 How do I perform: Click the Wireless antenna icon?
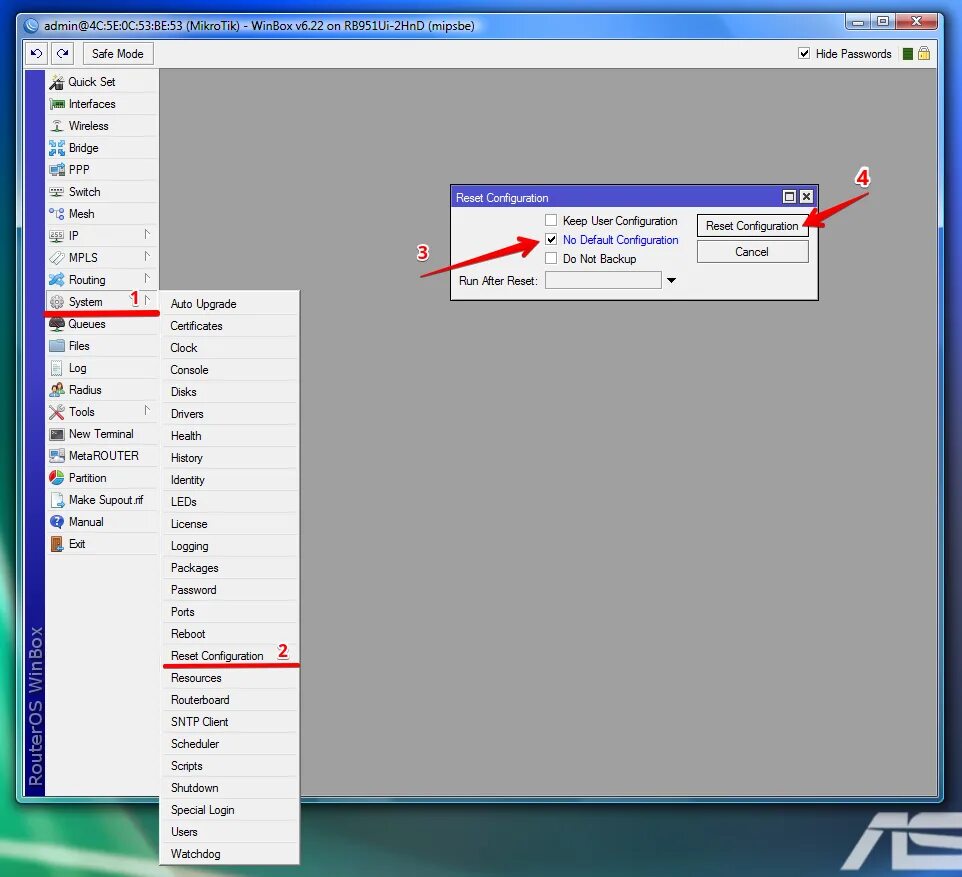56,126
